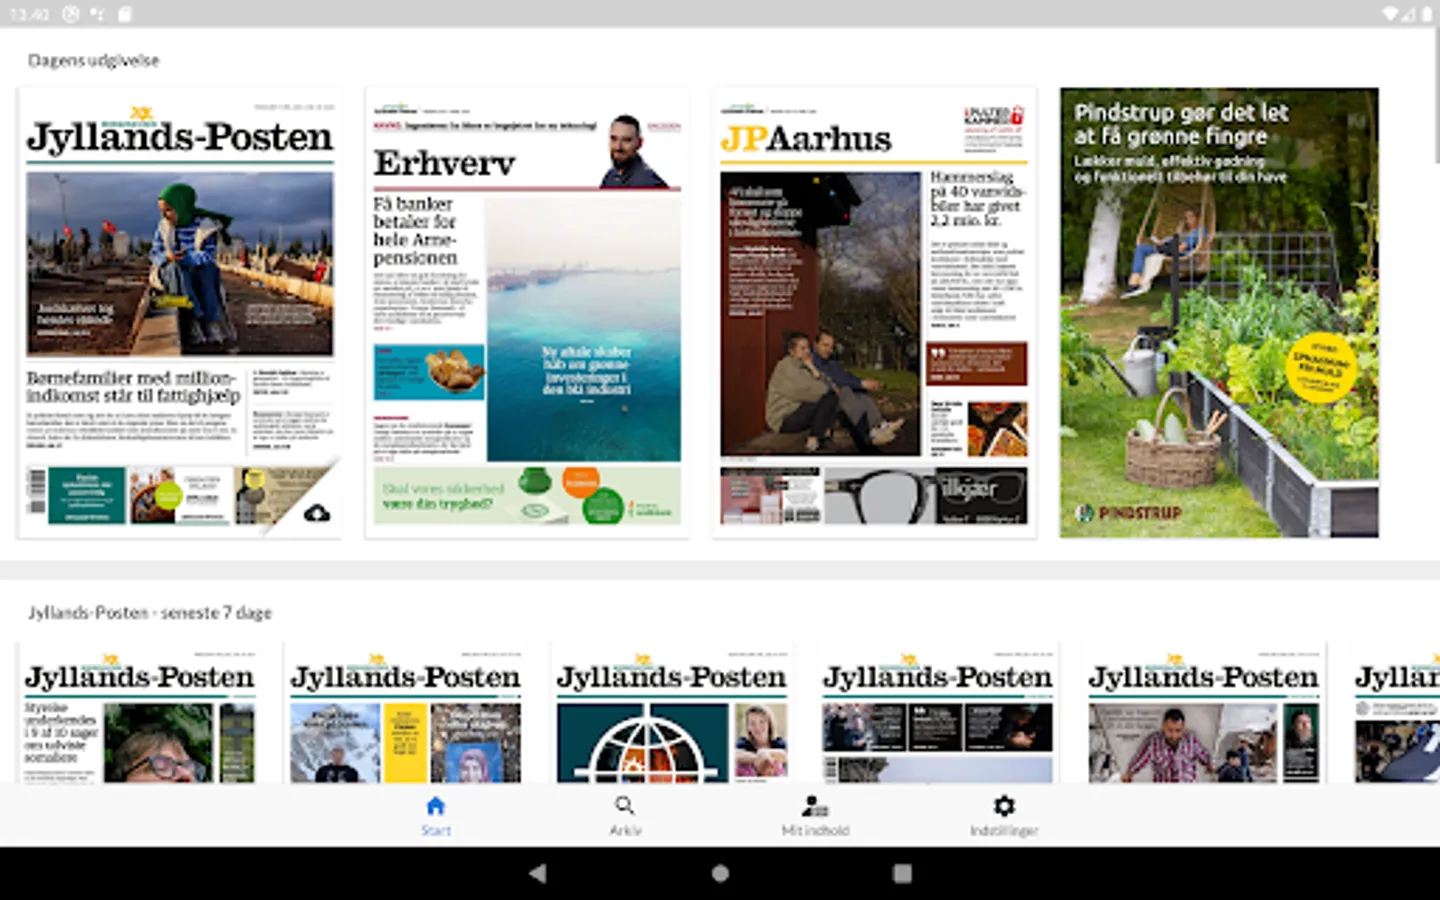
Task: Open today's Jyllands-Posten front page
Action: click(x=180, y=313)
